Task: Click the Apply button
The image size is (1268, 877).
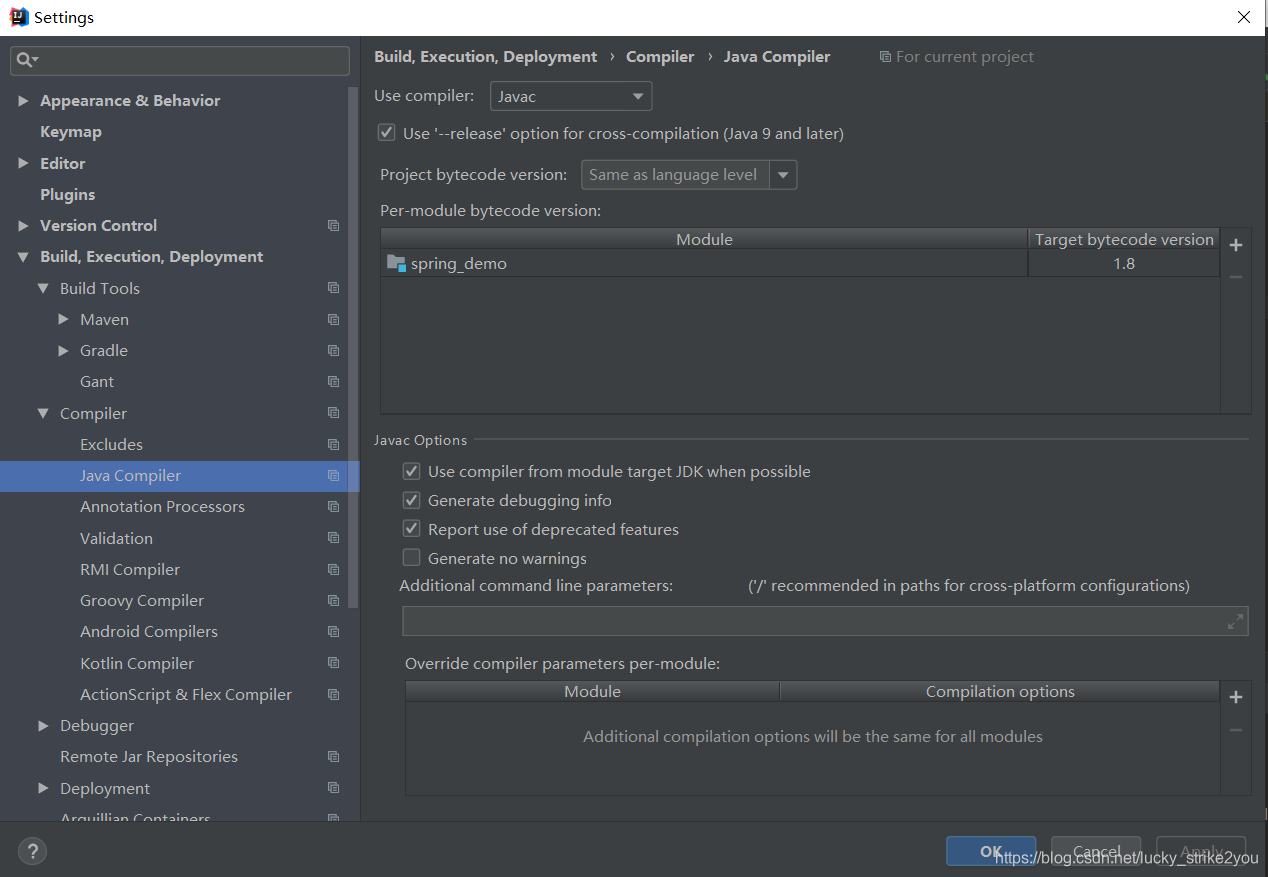Action: coord(1201,851)
